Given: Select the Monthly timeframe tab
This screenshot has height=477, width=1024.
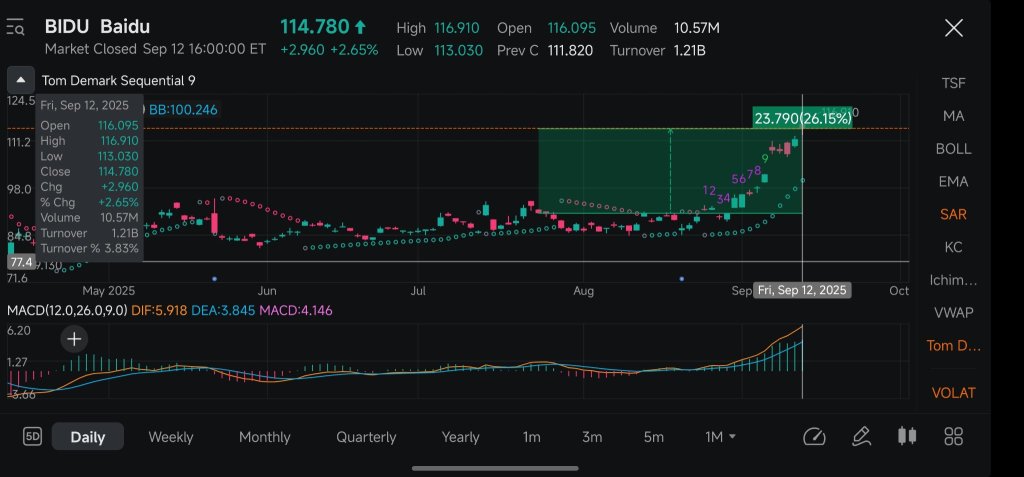Looking at the screenshot, I should 264,437.
